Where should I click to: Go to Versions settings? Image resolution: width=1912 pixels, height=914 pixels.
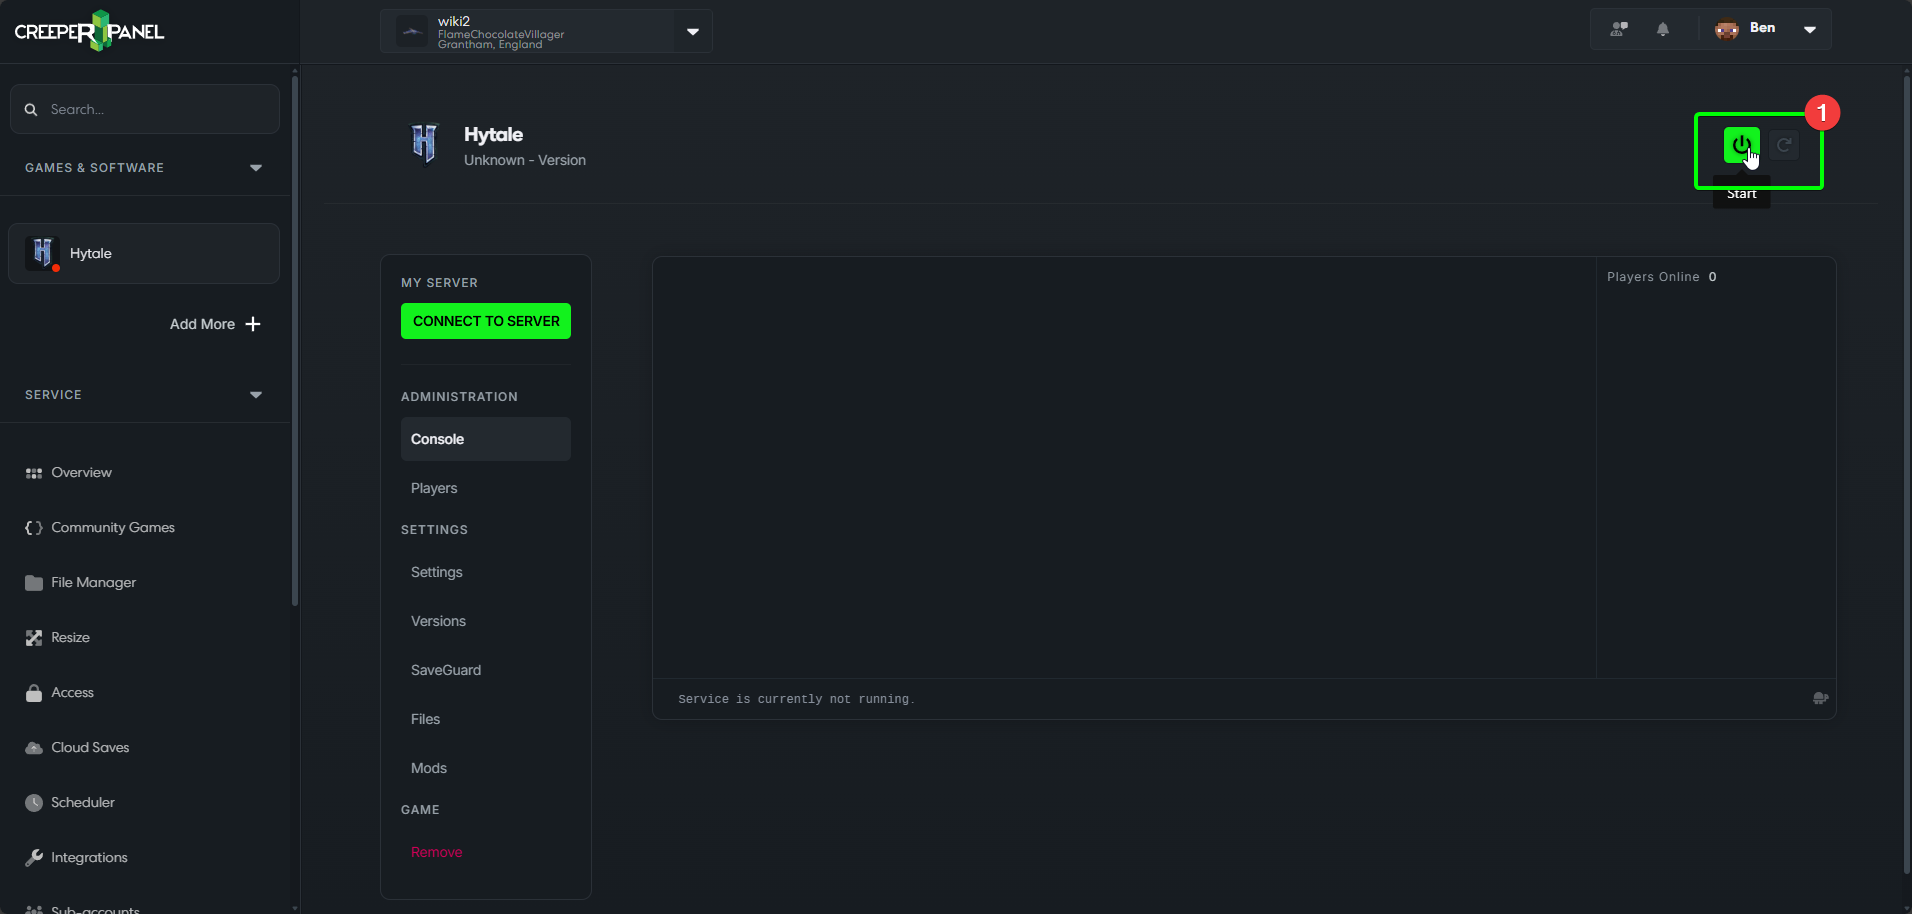pos(438,621)
